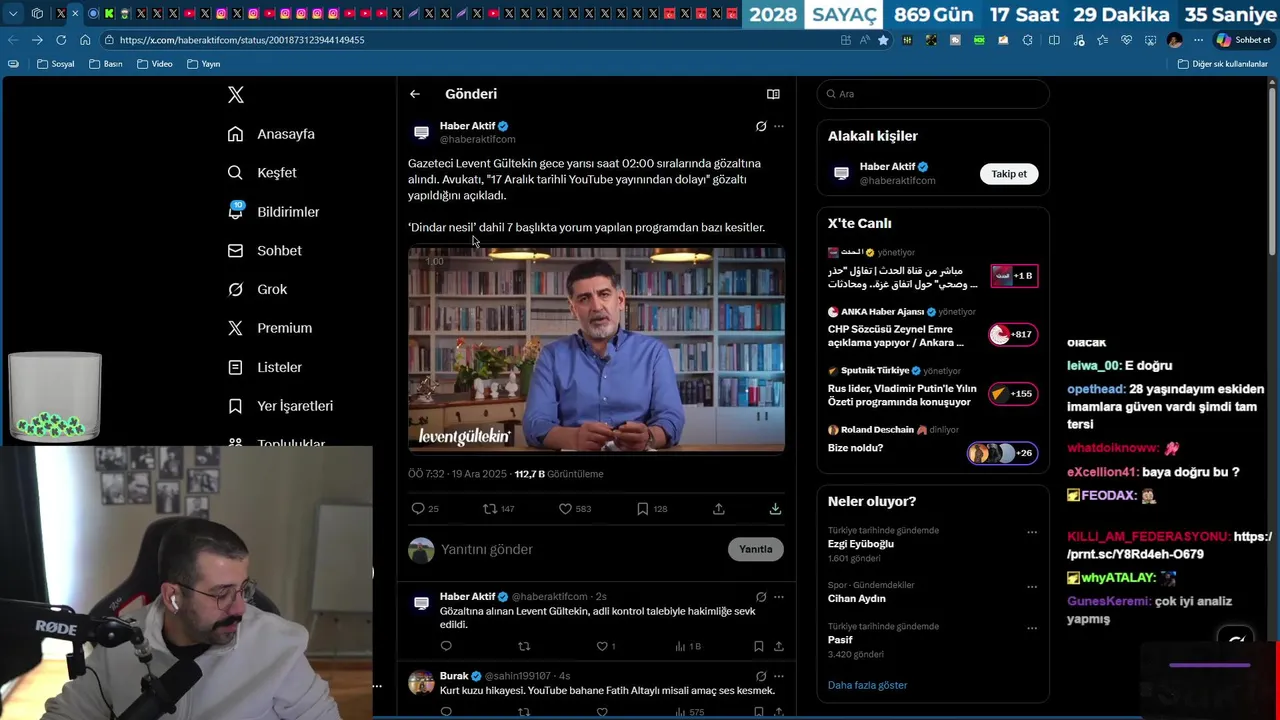This screenshot has height=720, width=1280.
Task: Open more options on Haber Aktif reply
Action: [779, 597]
